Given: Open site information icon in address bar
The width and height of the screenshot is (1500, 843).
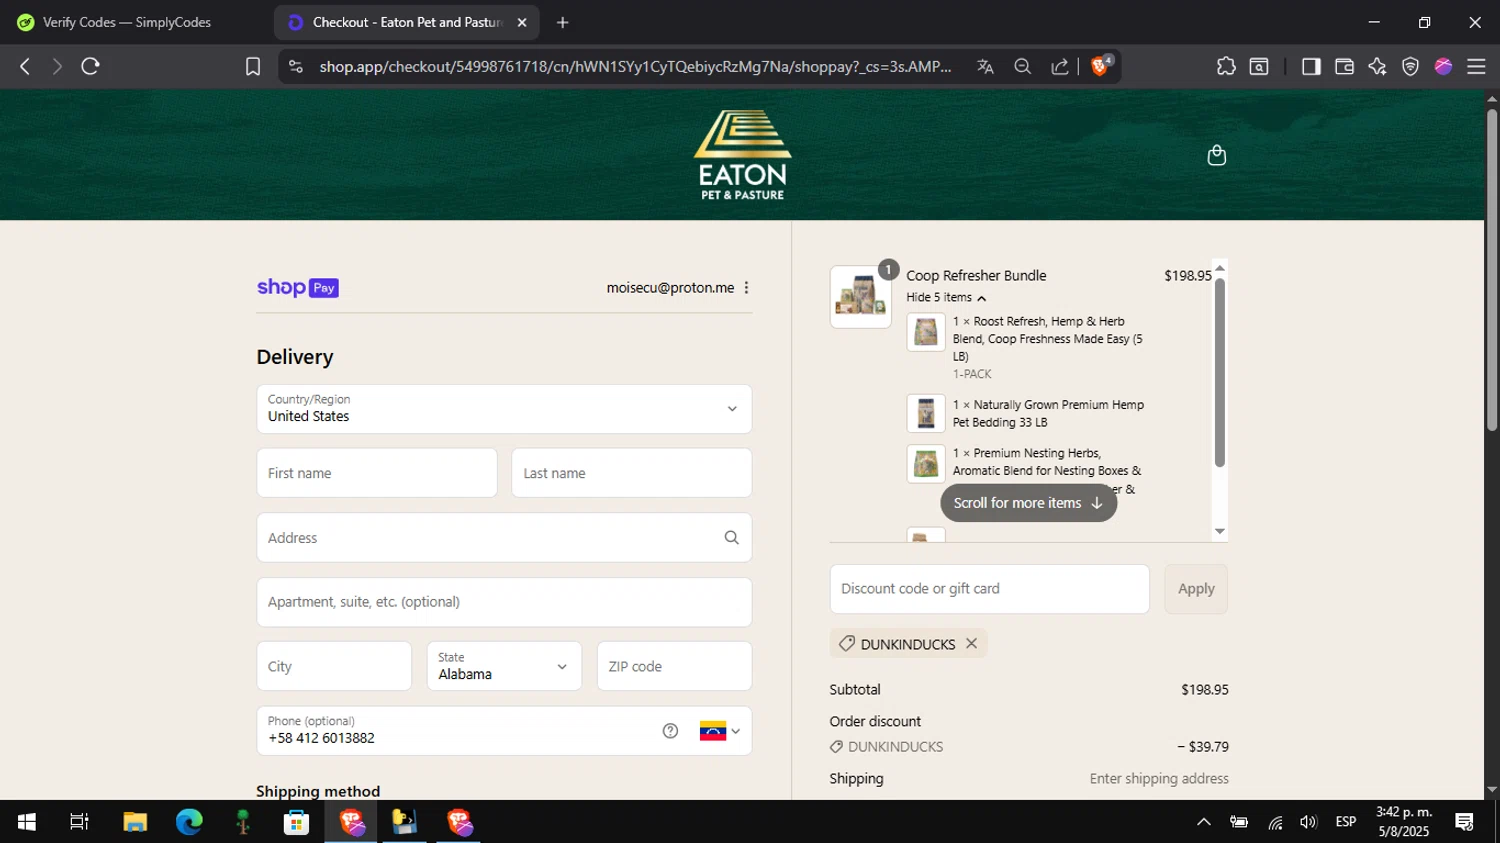Looking at the screenshot, I should 295,67.
